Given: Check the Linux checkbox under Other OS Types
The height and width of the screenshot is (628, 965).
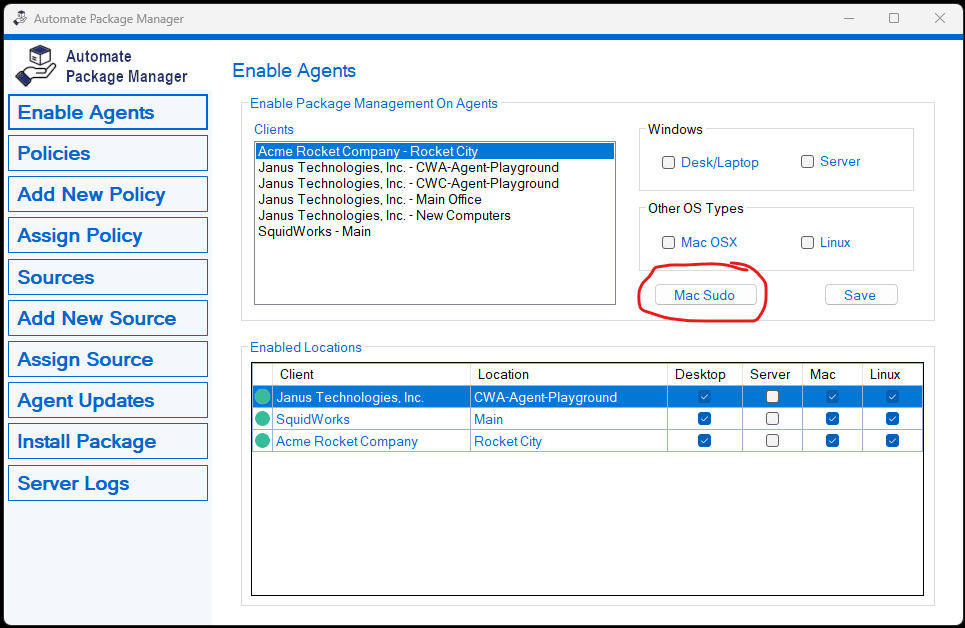Looking at the screenshot, I should tap(807, 242).
